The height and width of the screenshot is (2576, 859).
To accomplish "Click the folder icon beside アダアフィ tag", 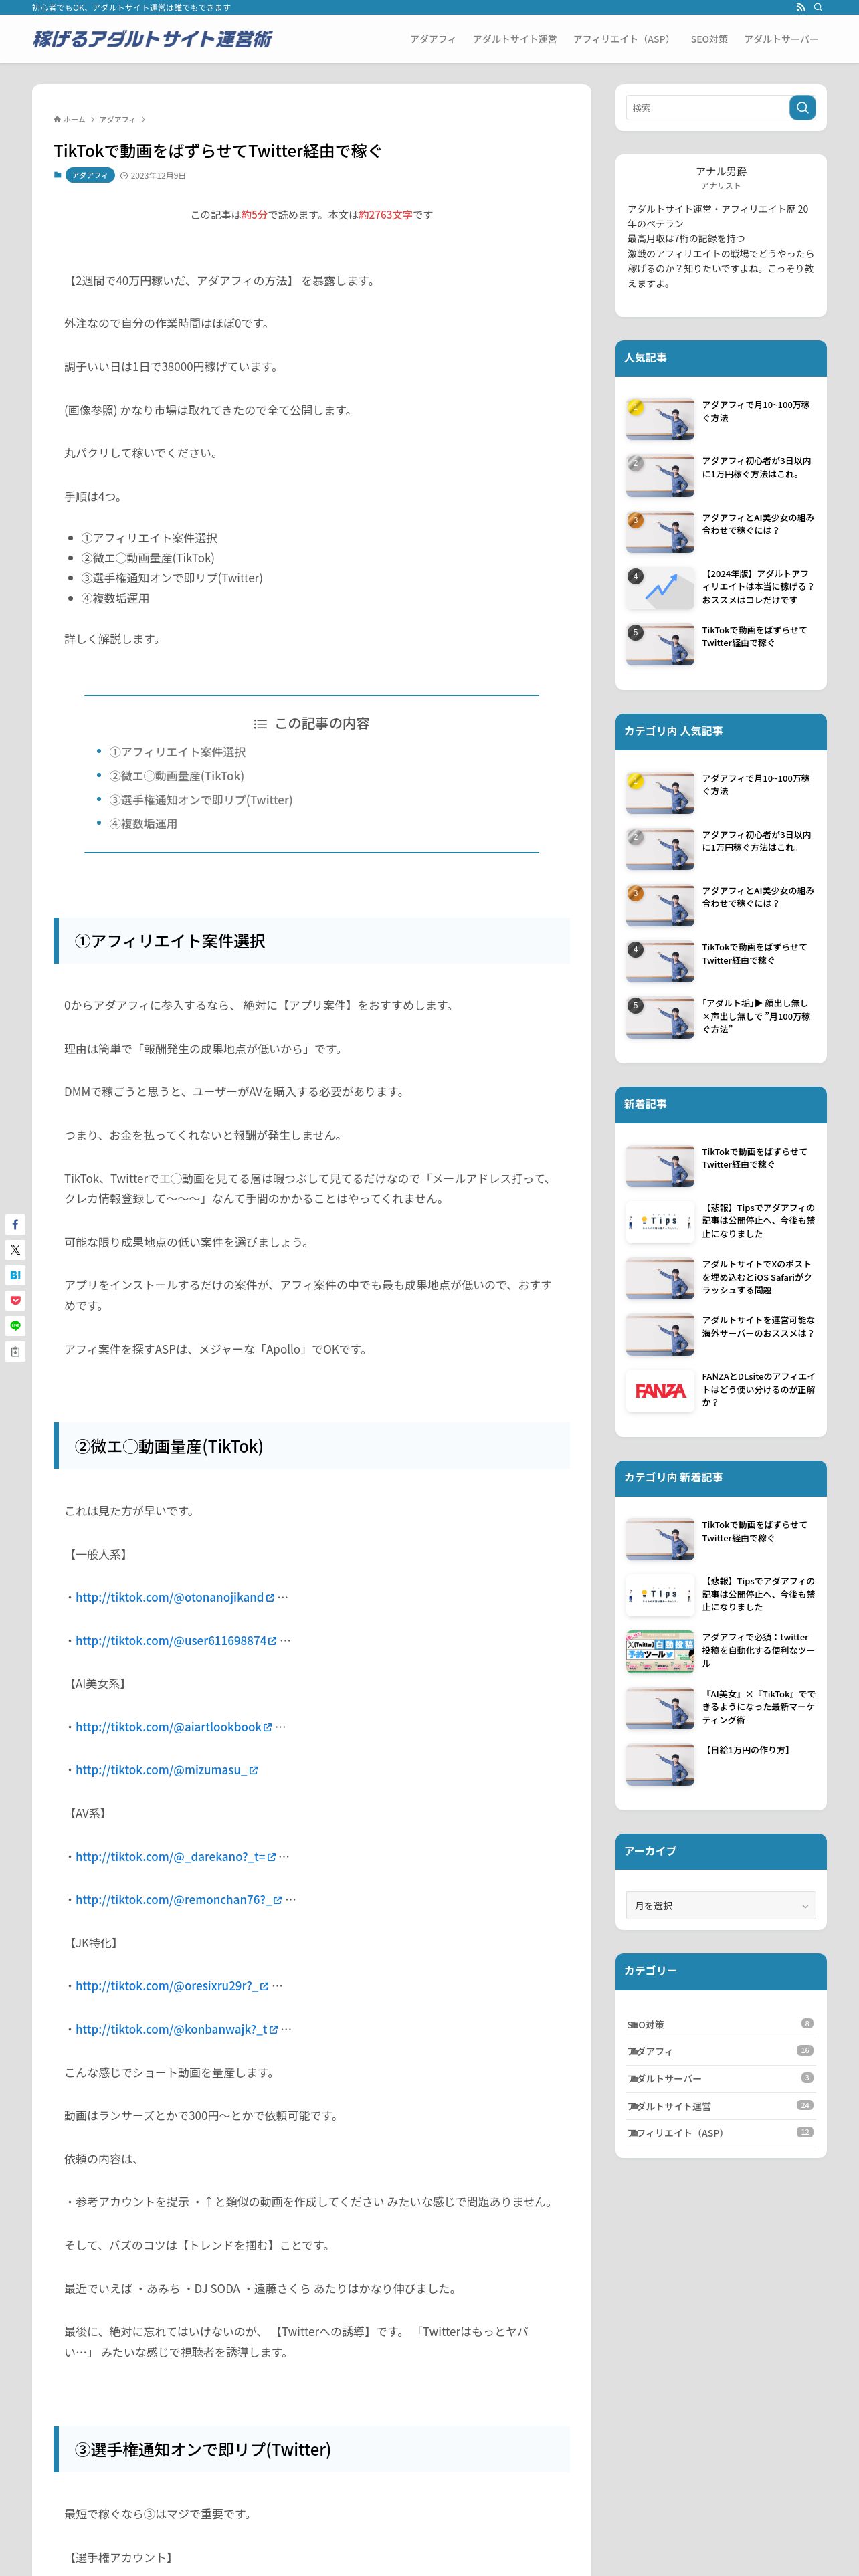I will point(58,175).
